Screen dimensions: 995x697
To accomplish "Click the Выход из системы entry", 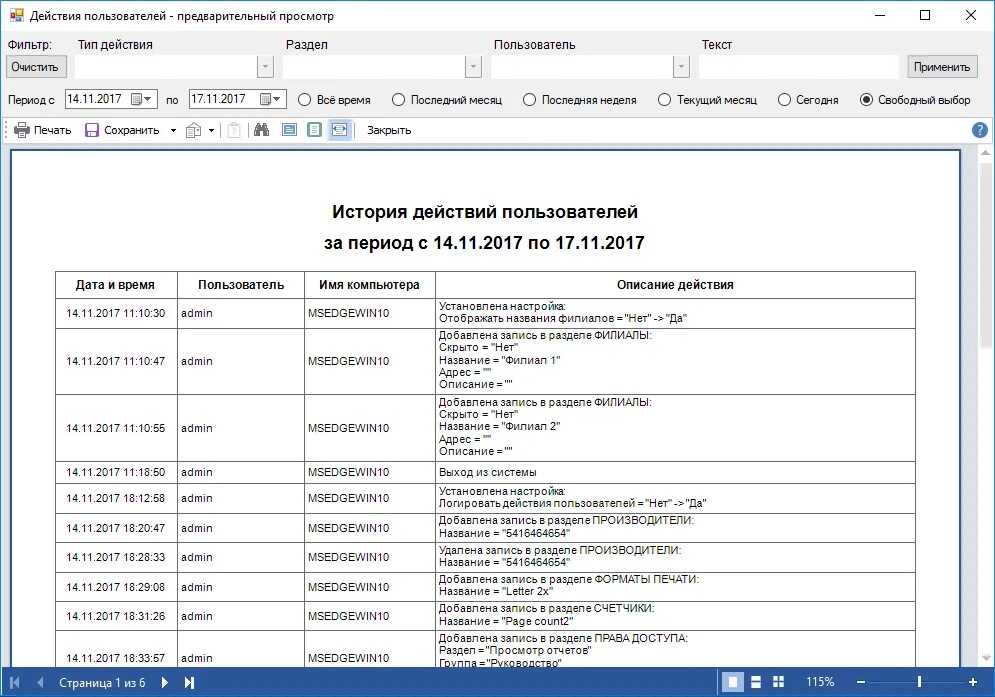I will (x=487, y=472).
